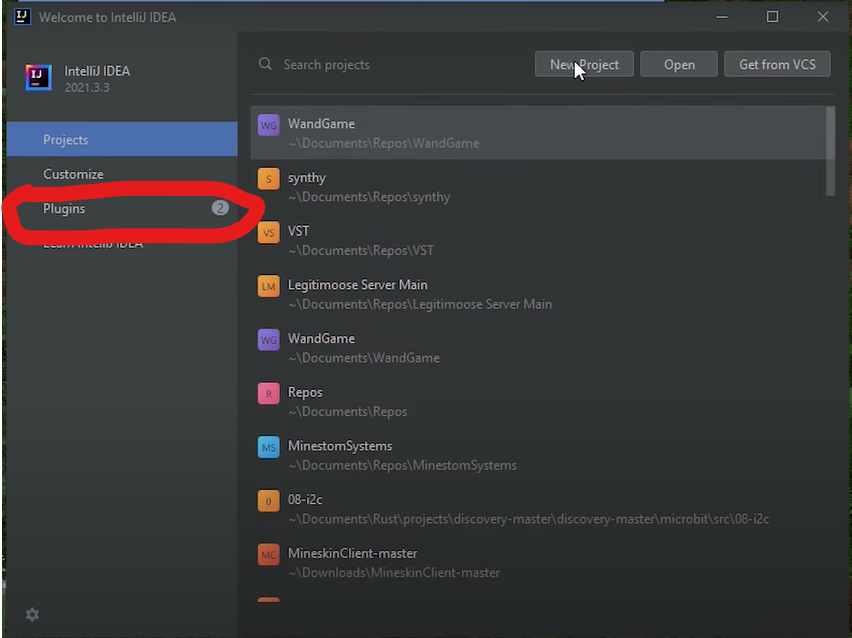Click WG icon of Documents\WandGame project

268,340
